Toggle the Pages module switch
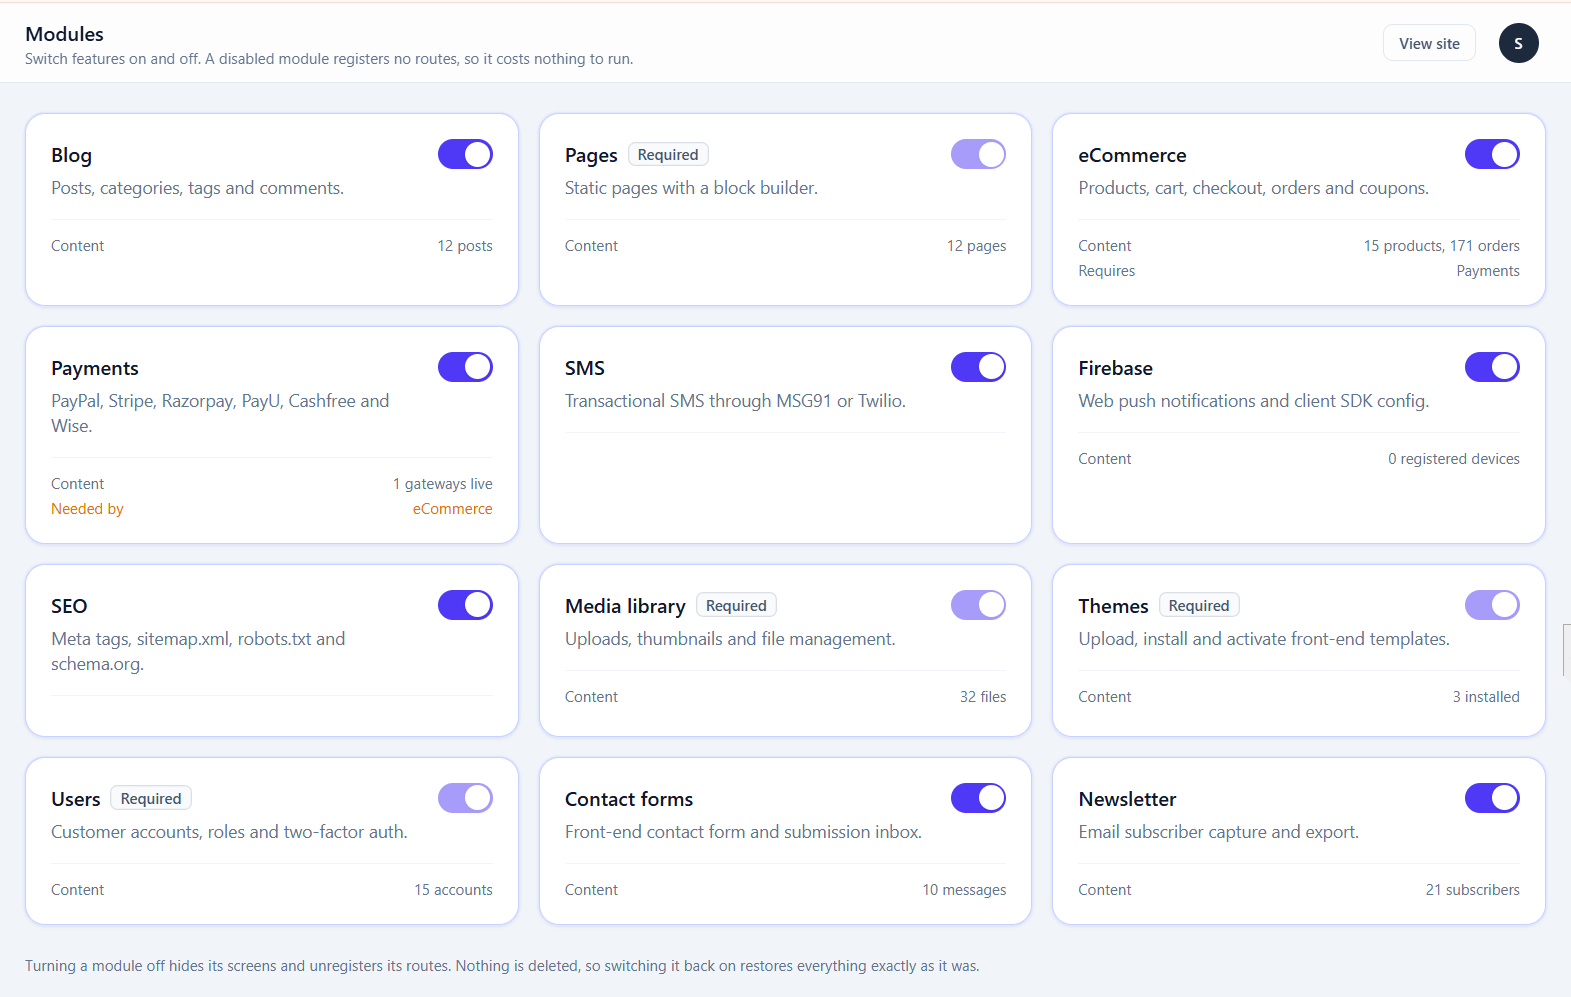This screenshot has width=1571, height=997. coord(978,154)
